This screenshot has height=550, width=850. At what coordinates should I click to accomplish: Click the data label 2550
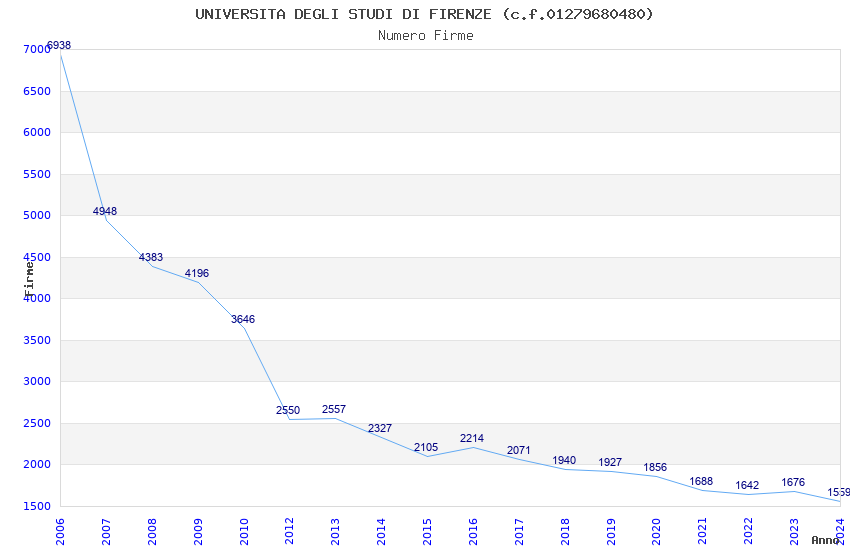pos(288,411)
